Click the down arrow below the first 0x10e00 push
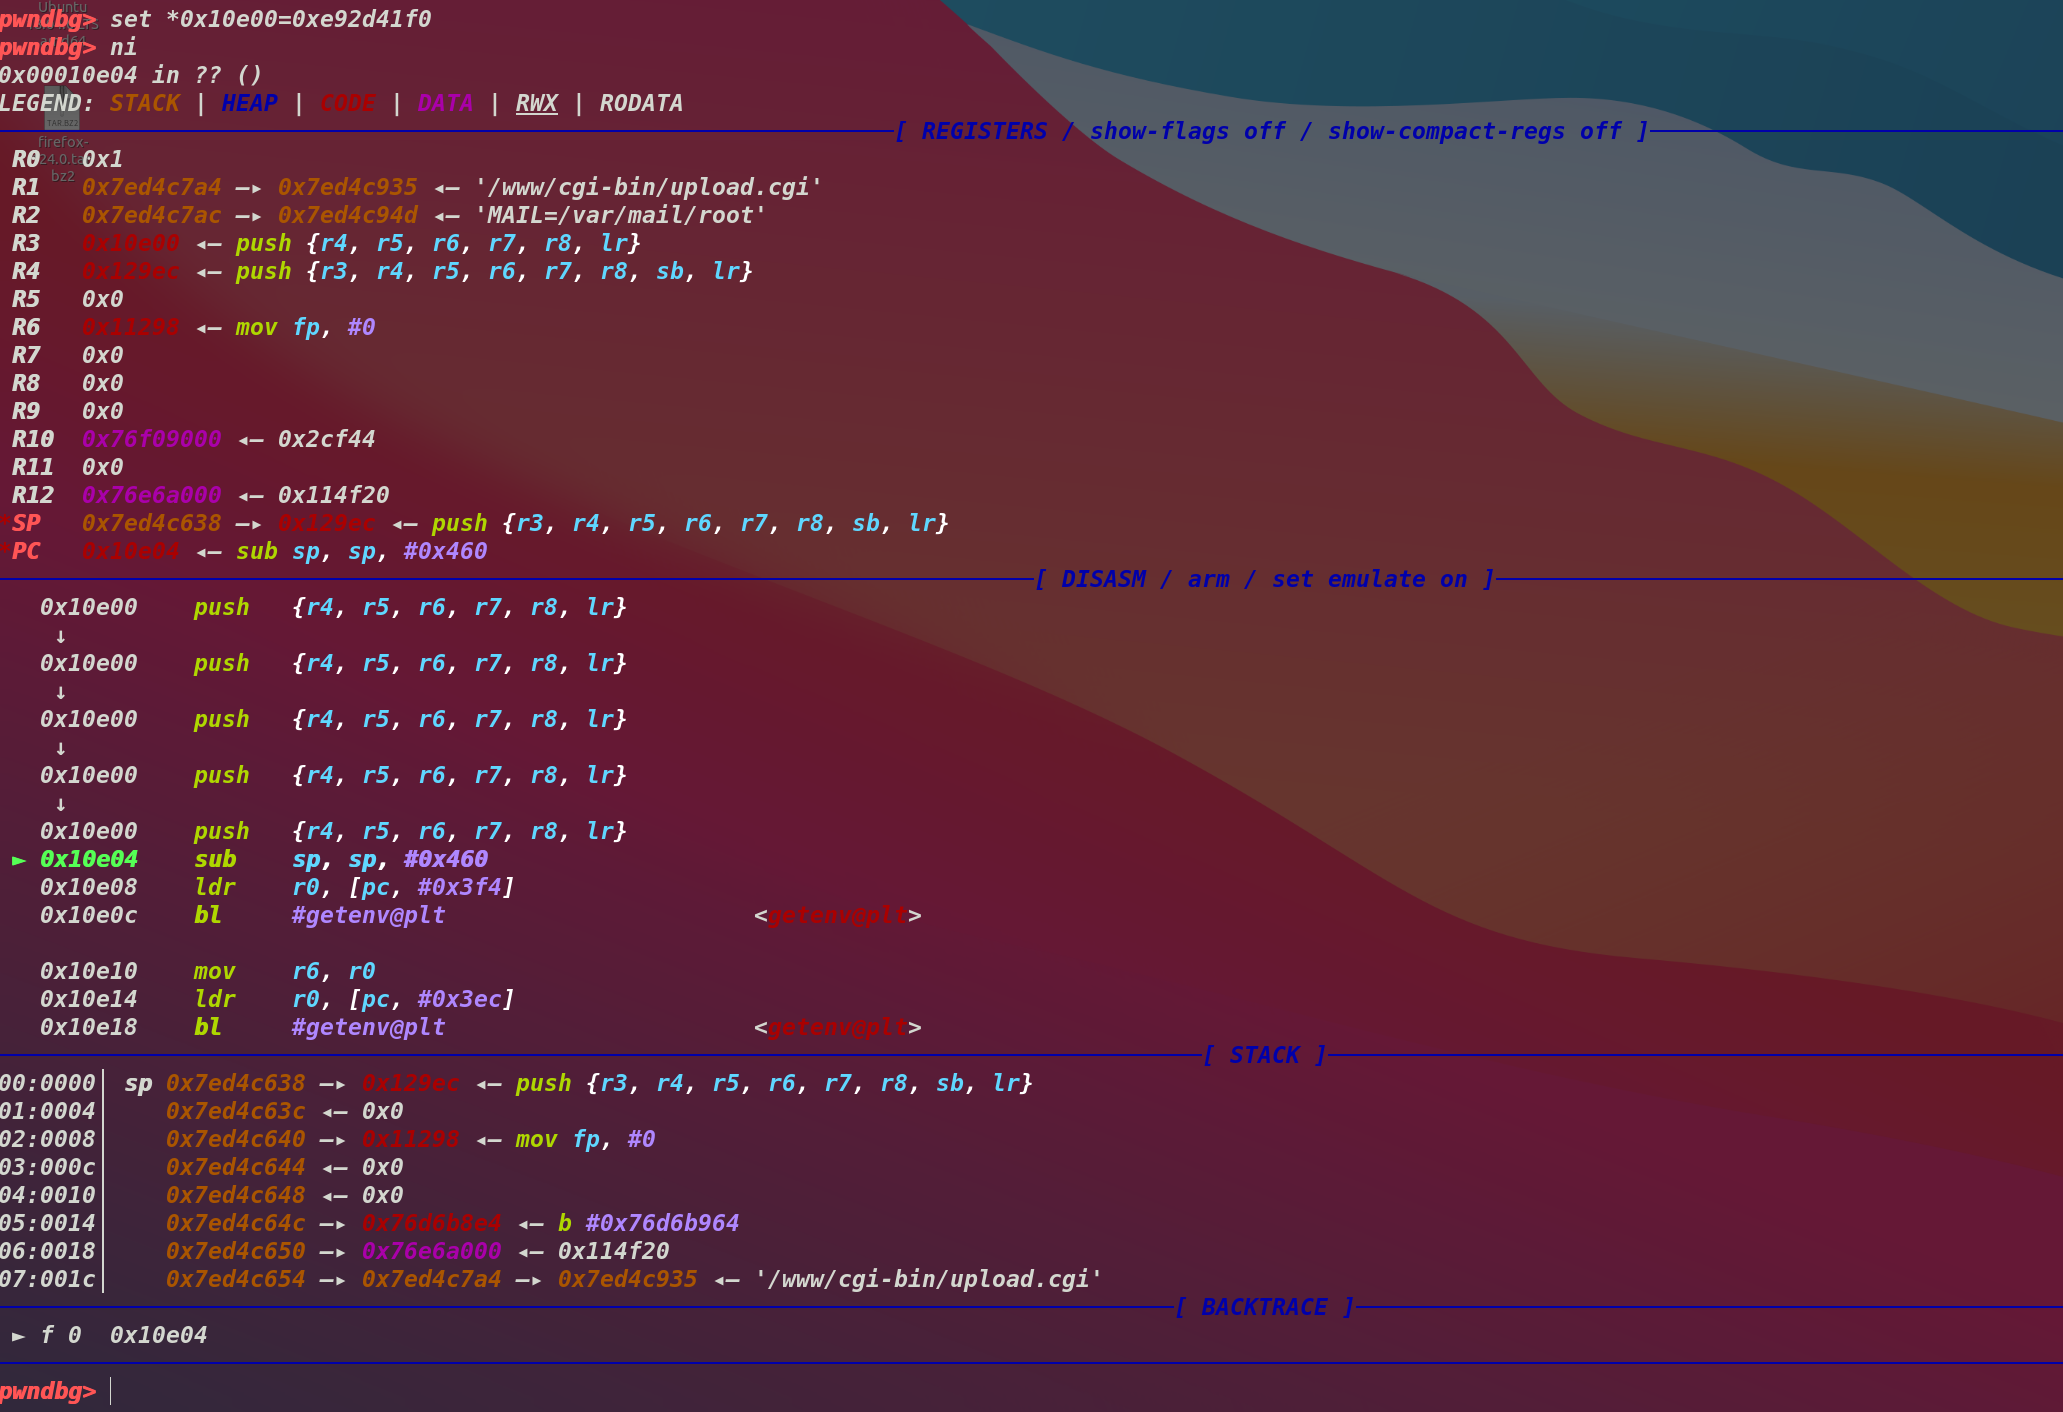Viewport: 2063px width, 1412px height. [x=61, y=637]
